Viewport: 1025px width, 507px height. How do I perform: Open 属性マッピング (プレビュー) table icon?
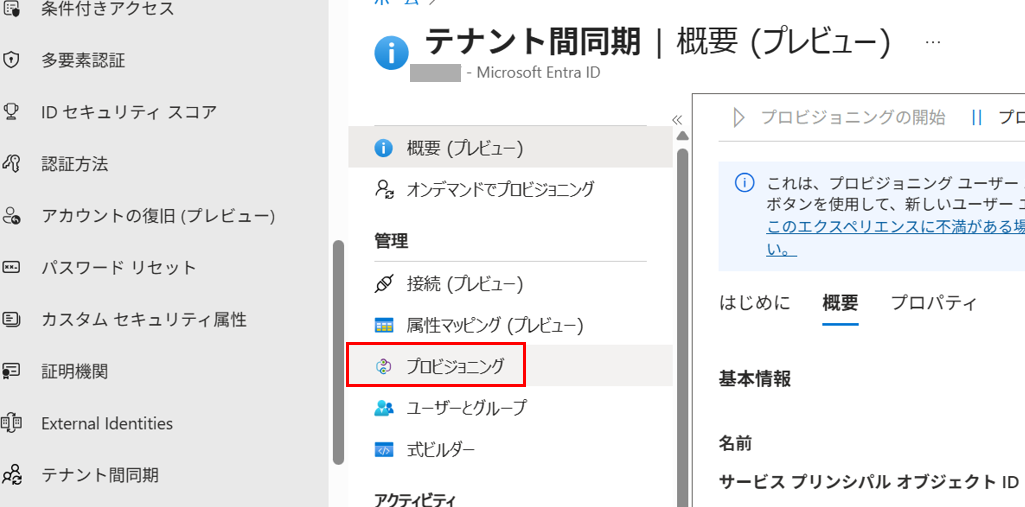tap(383, 325)
